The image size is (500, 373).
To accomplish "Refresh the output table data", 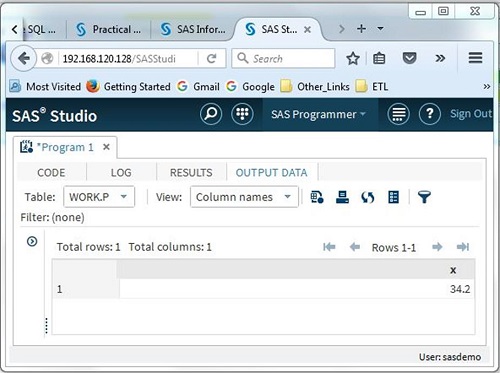I will pos(368,197).
